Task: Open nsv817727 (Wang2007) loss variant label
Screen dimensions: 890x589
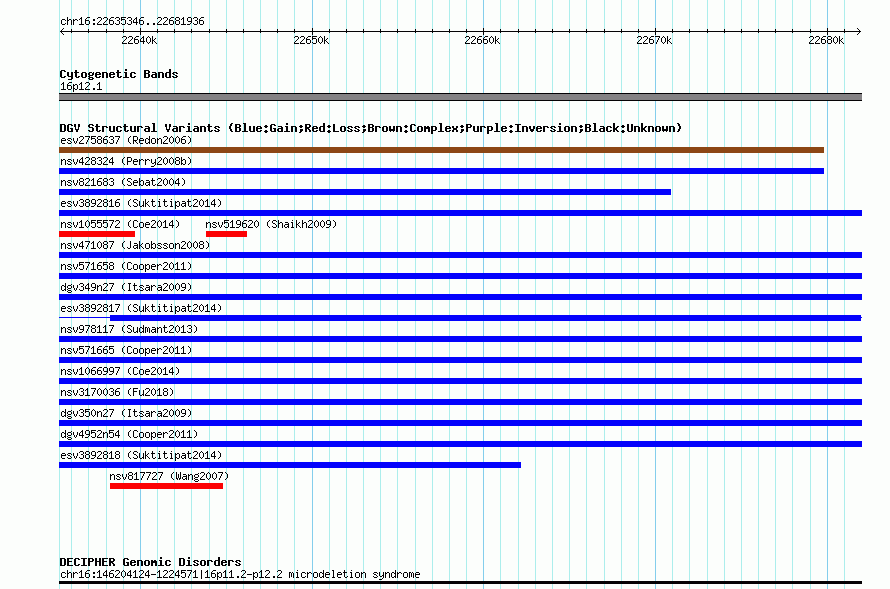Action: coord(169,476)
